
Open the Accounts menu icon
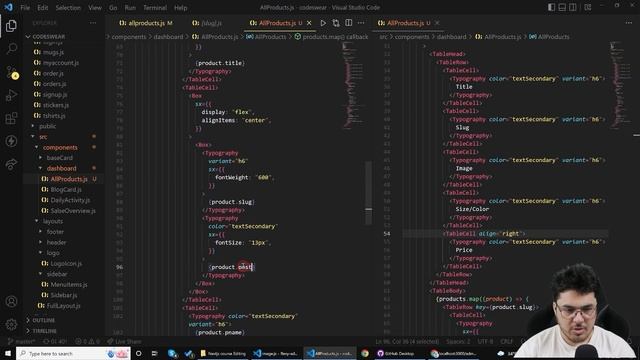click(11, 301)
